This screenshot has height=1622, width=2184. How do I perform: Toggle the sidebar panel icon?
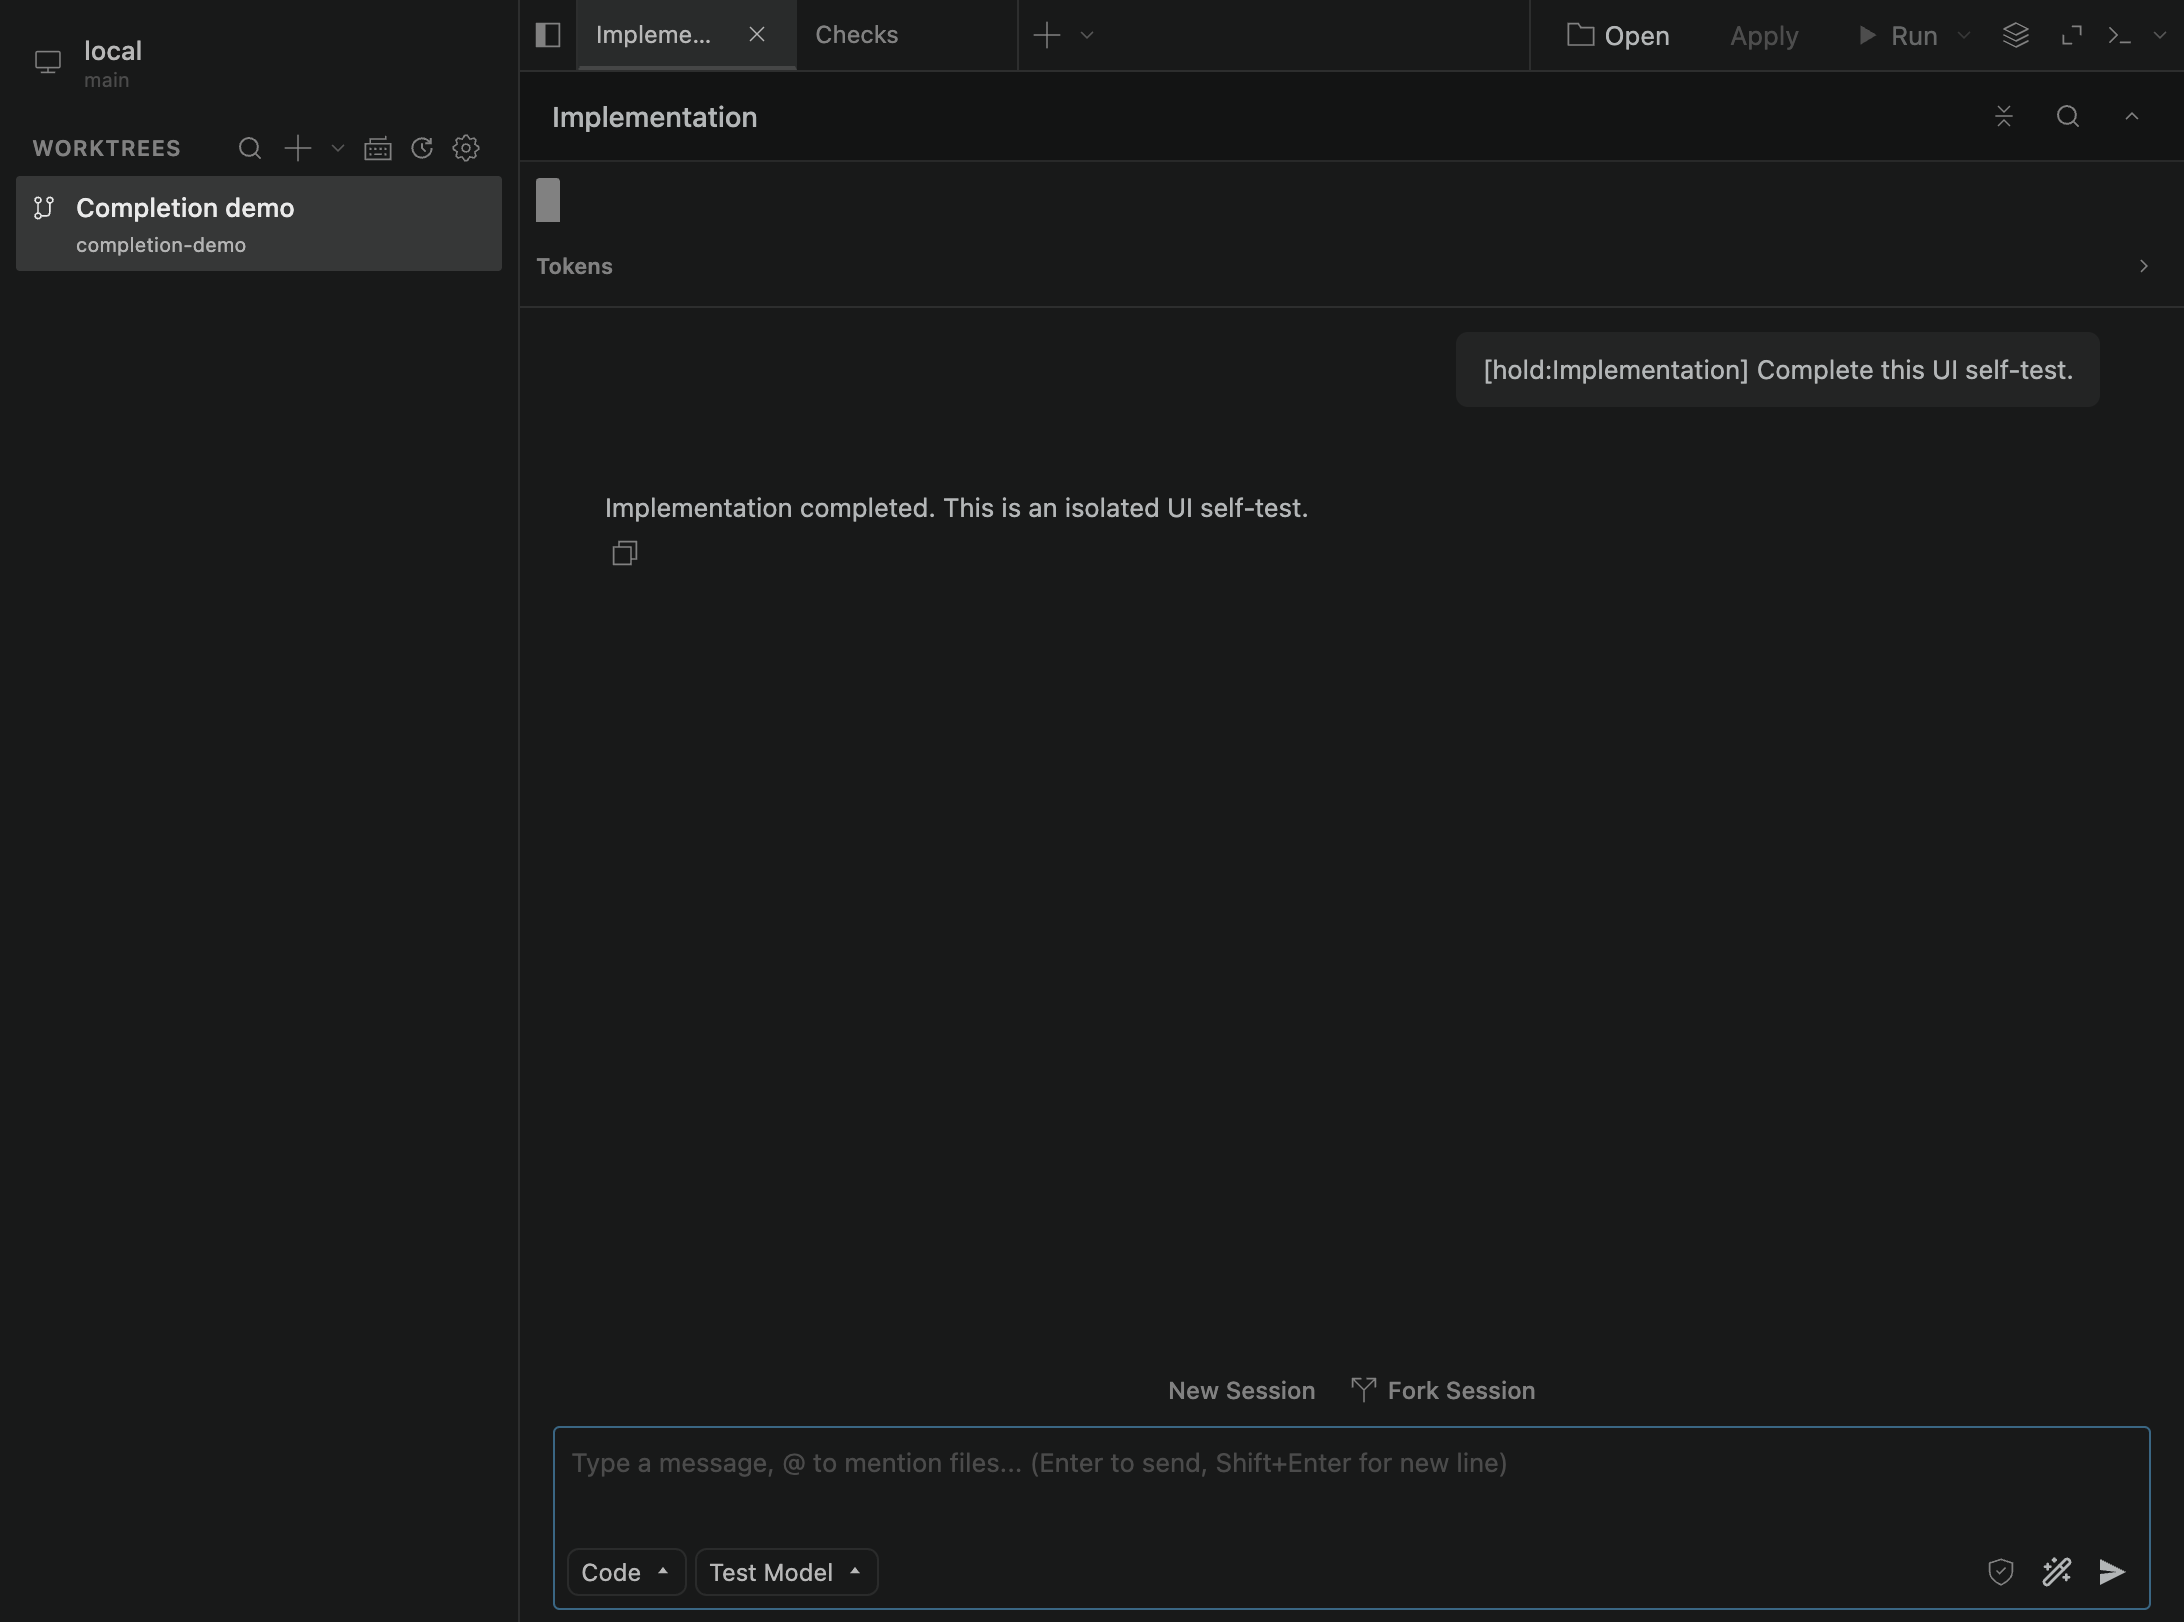547,35
